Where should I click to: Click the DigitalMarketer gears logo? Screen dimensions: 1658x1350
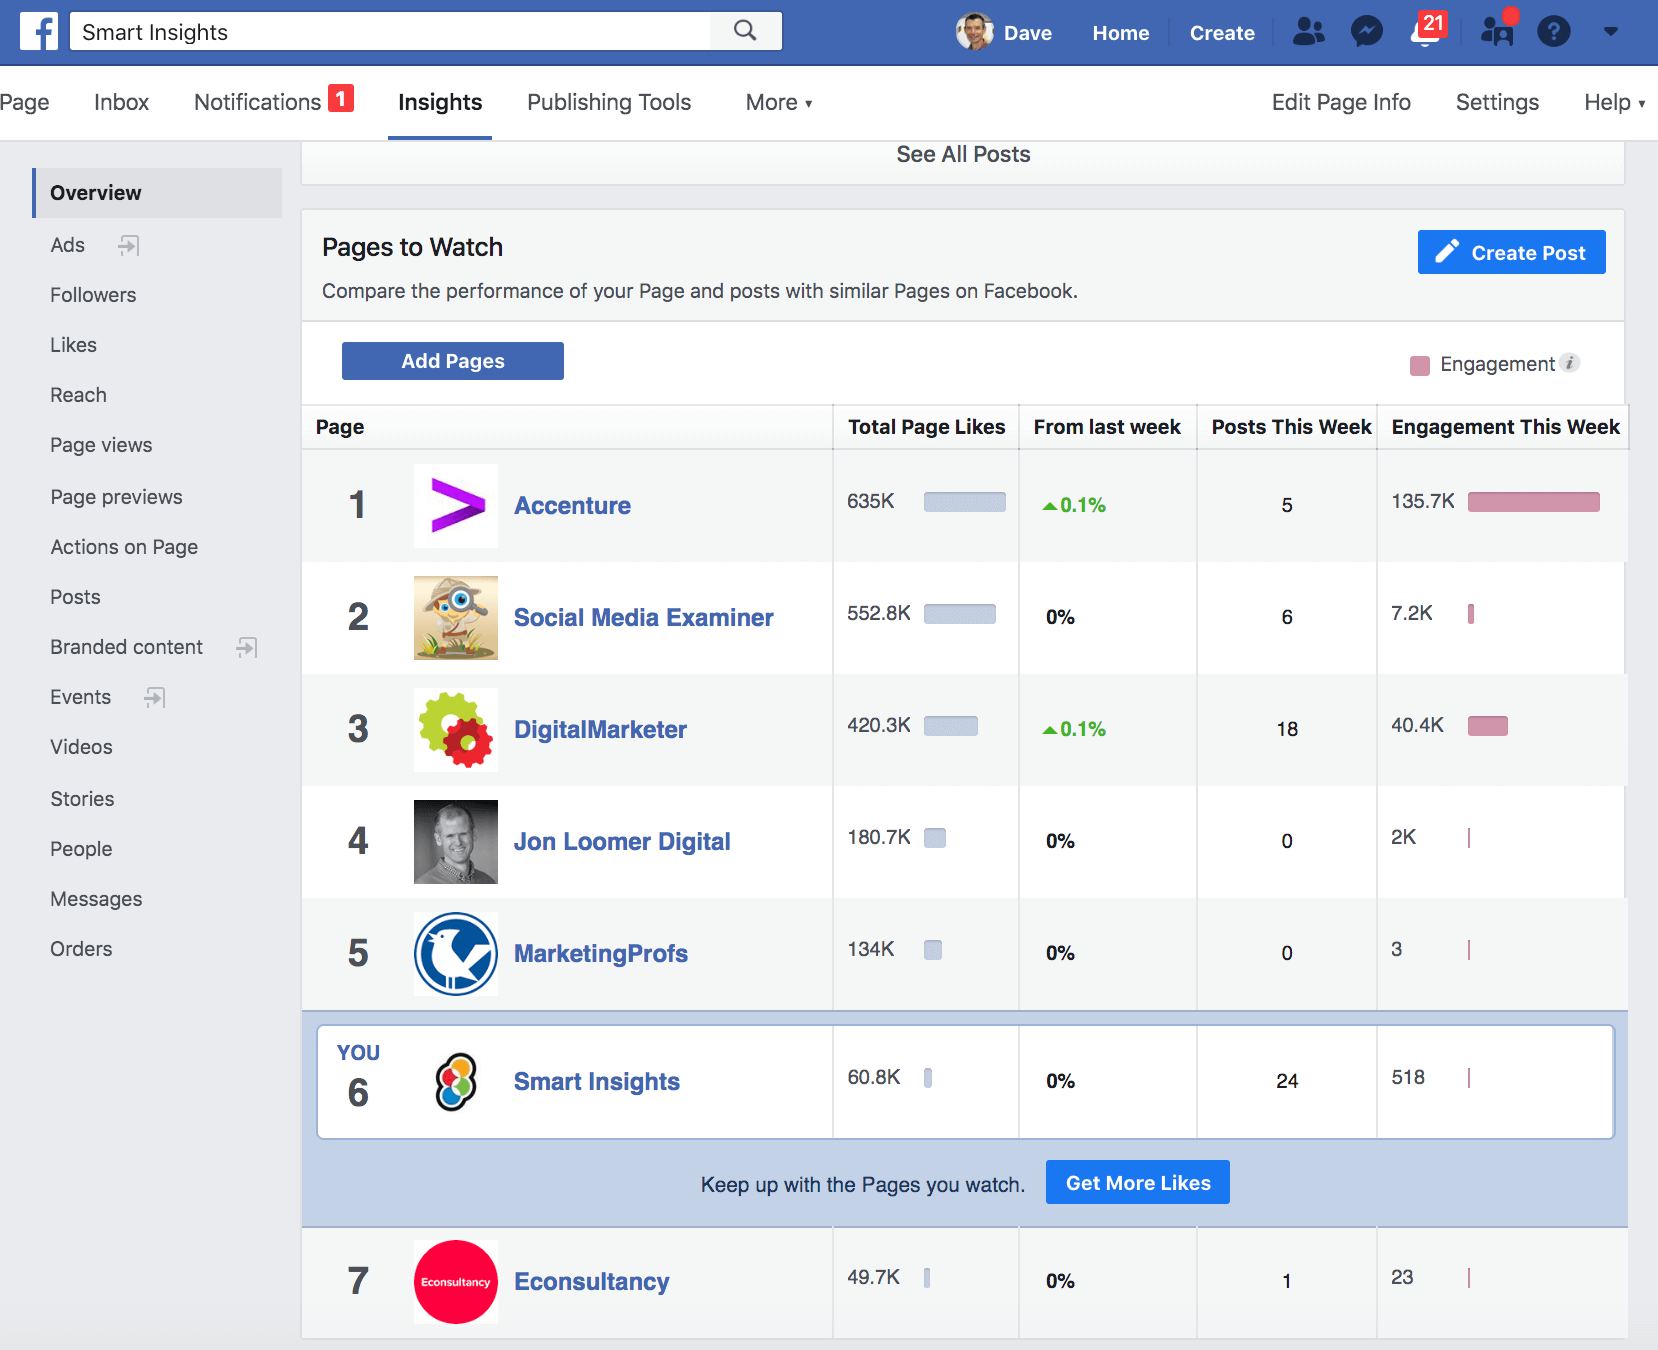point(456,729)
